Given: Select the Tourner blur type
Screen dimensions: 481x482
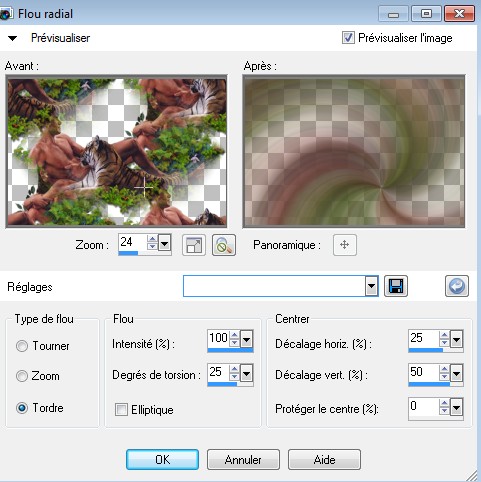Looking at the screenshot, I should 22,346.
